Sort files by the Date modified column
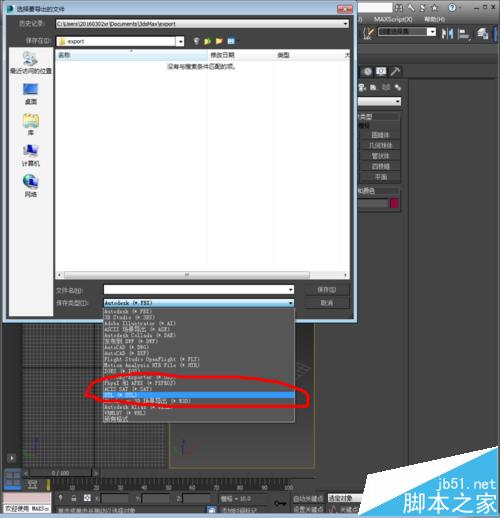Image resolution: width=500 pixels, height=518 pixels. tap(241, 55)
